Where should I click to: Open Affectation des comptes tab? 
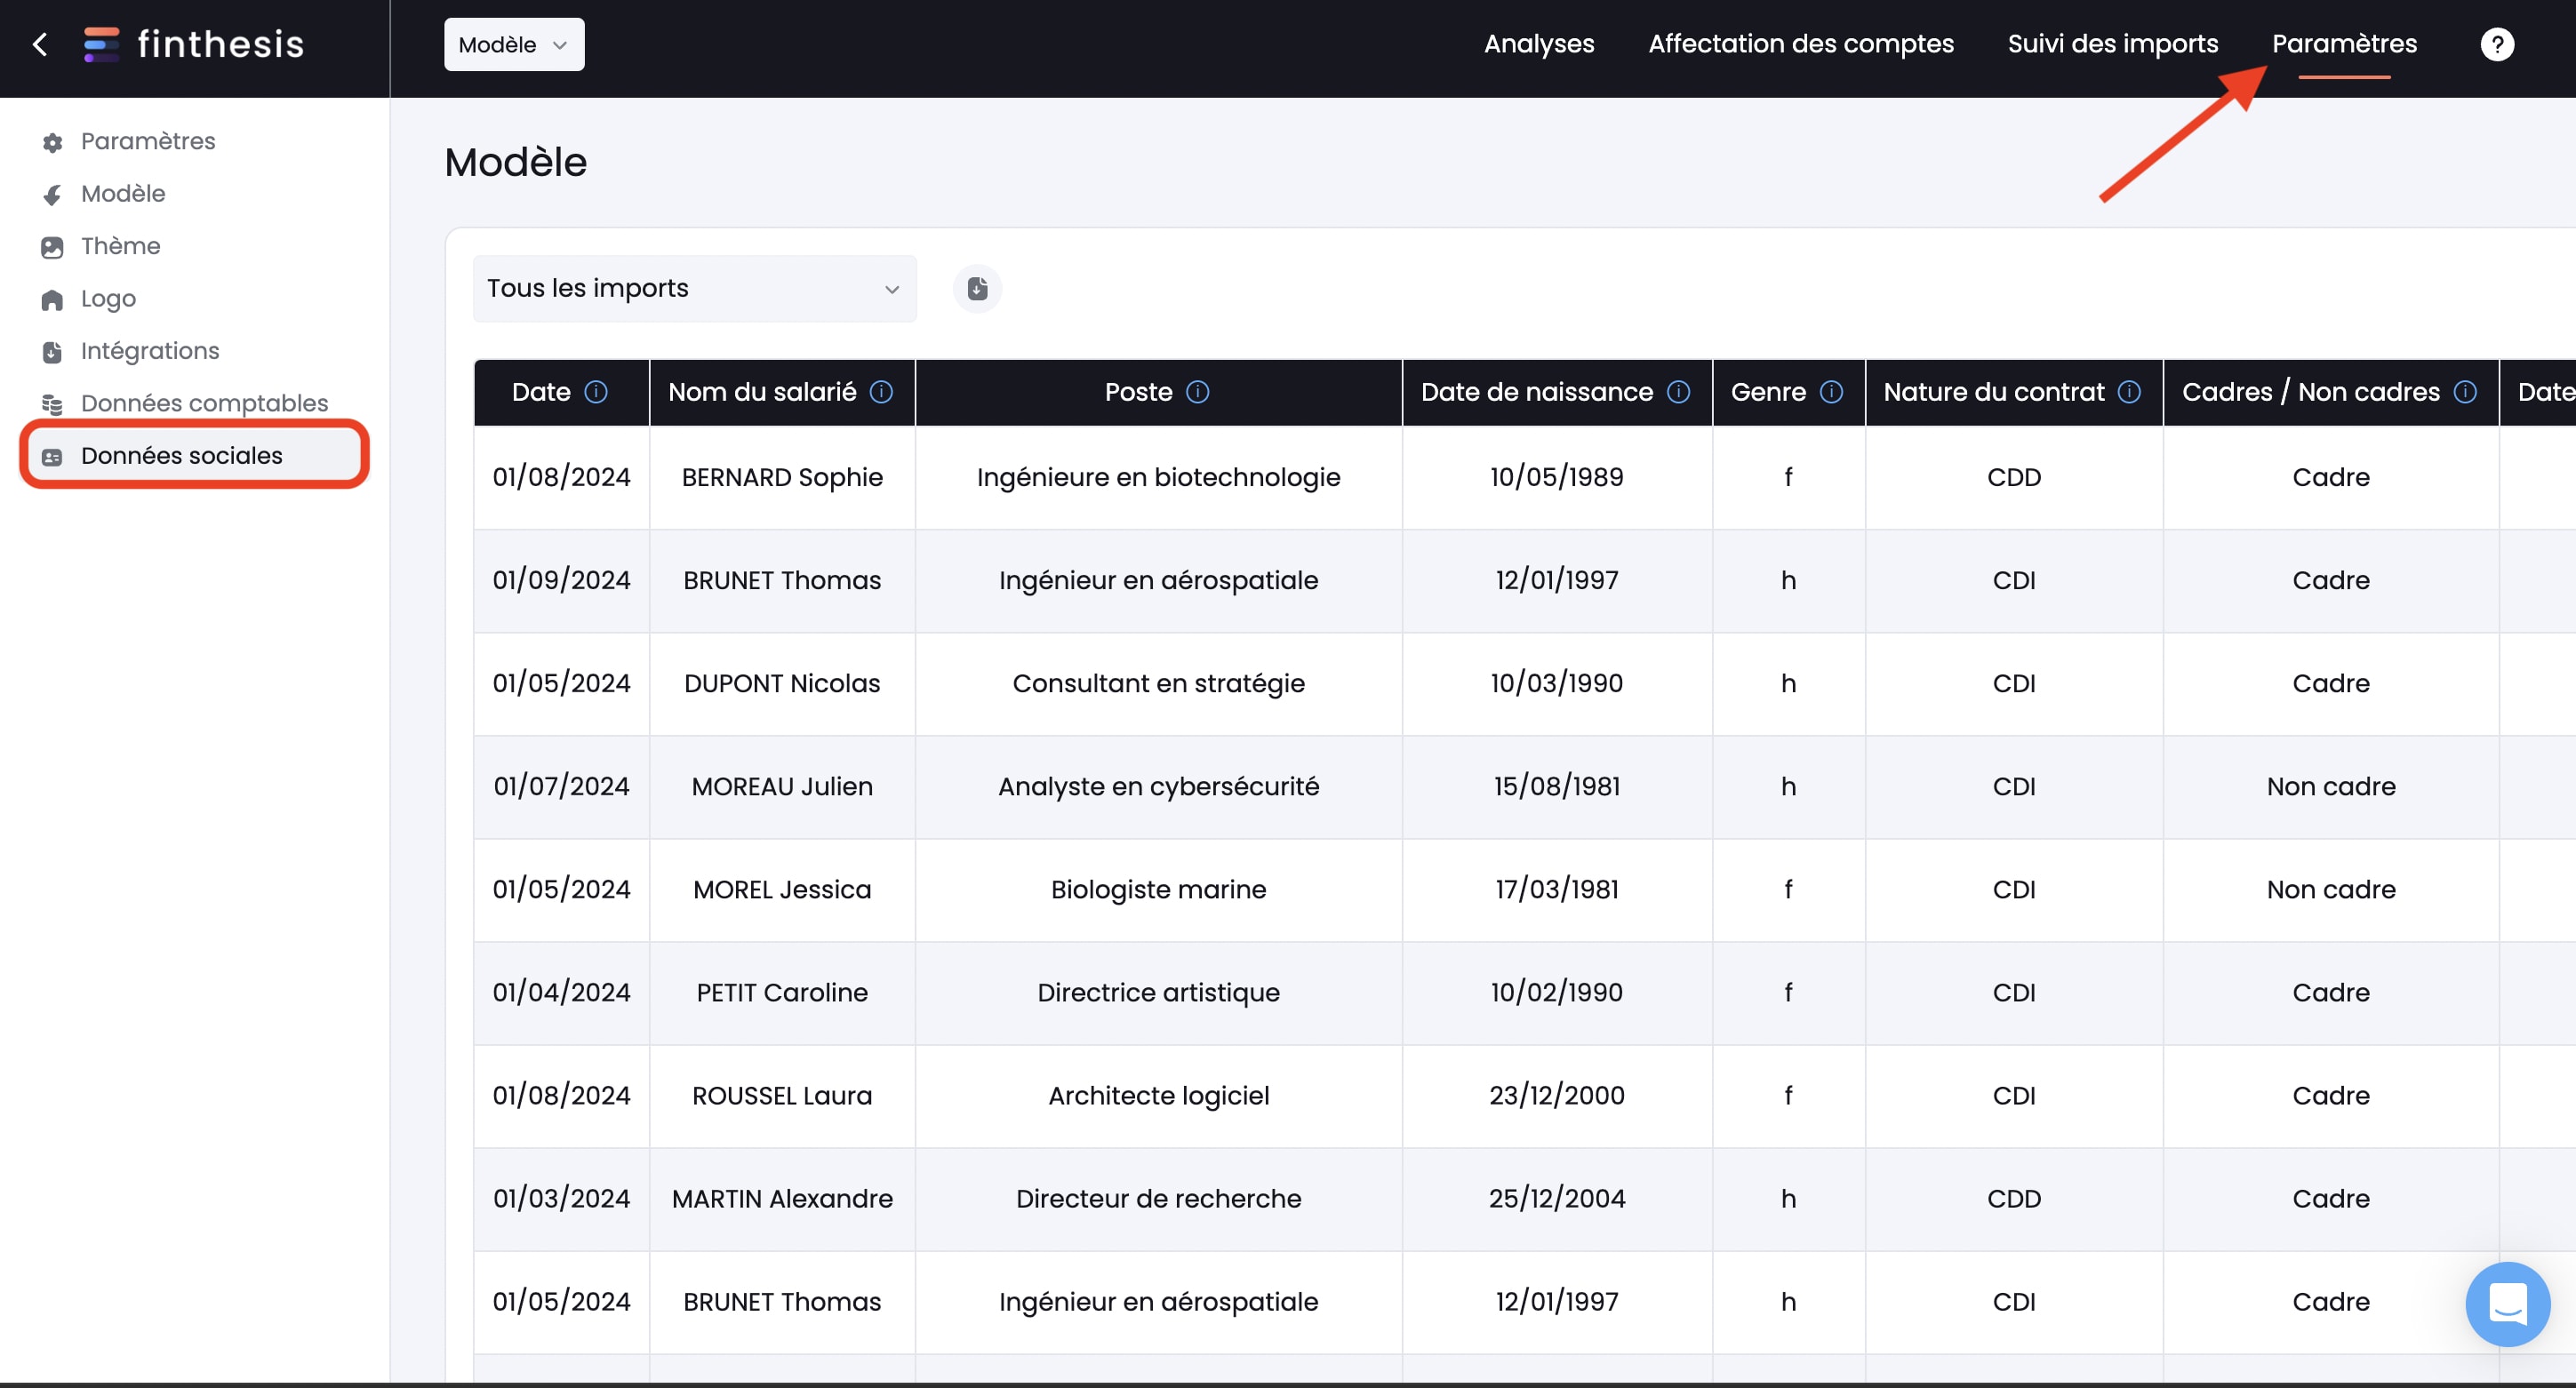tap(1801, 44)
